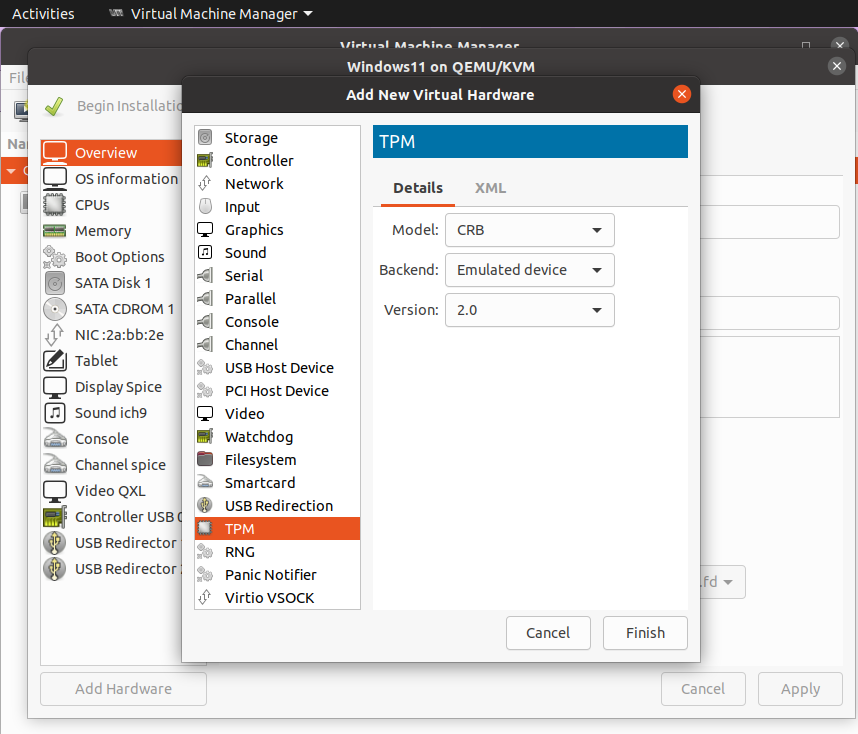The image size is (858, 734).
Task: Select the Input mouse icon
Action: (205, 206)
